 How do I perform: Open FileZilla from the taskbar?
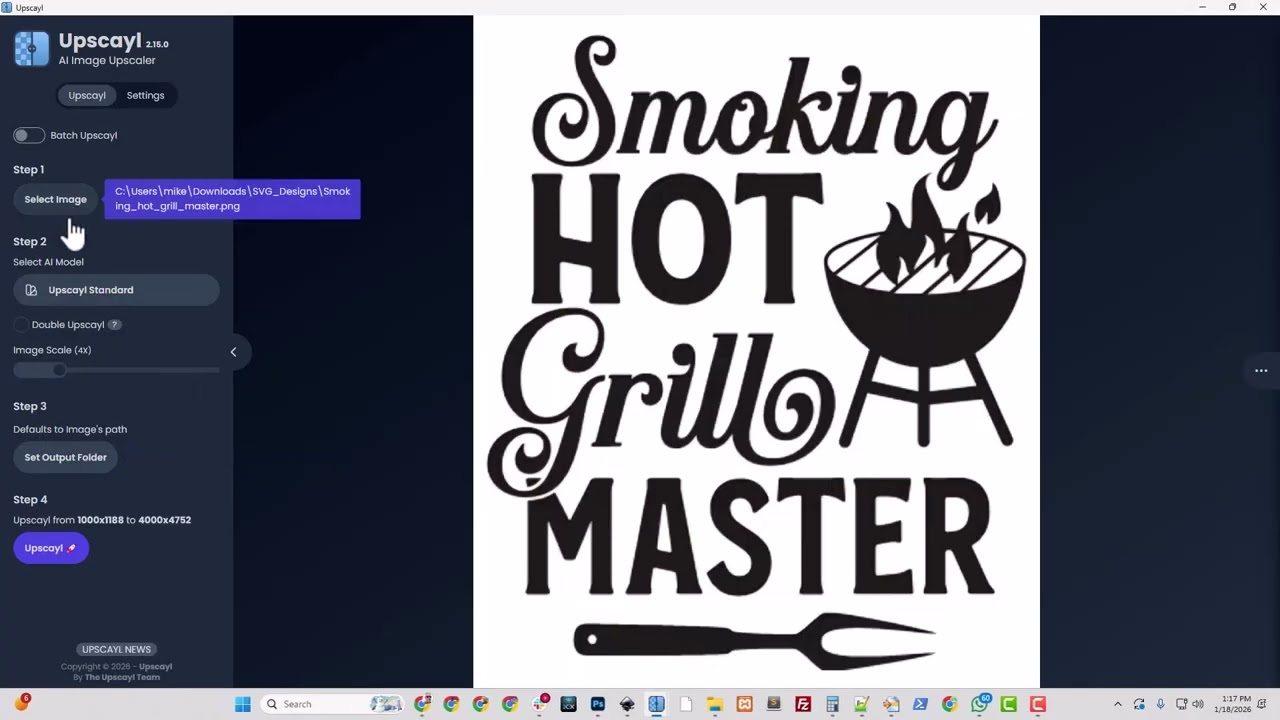[x=803, y=704]
